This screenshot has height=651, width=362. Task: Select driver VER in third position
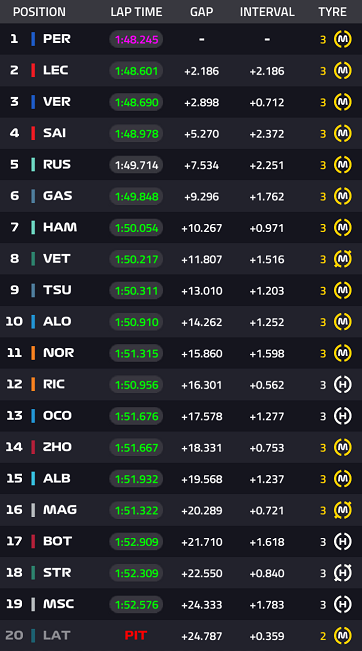57,102
